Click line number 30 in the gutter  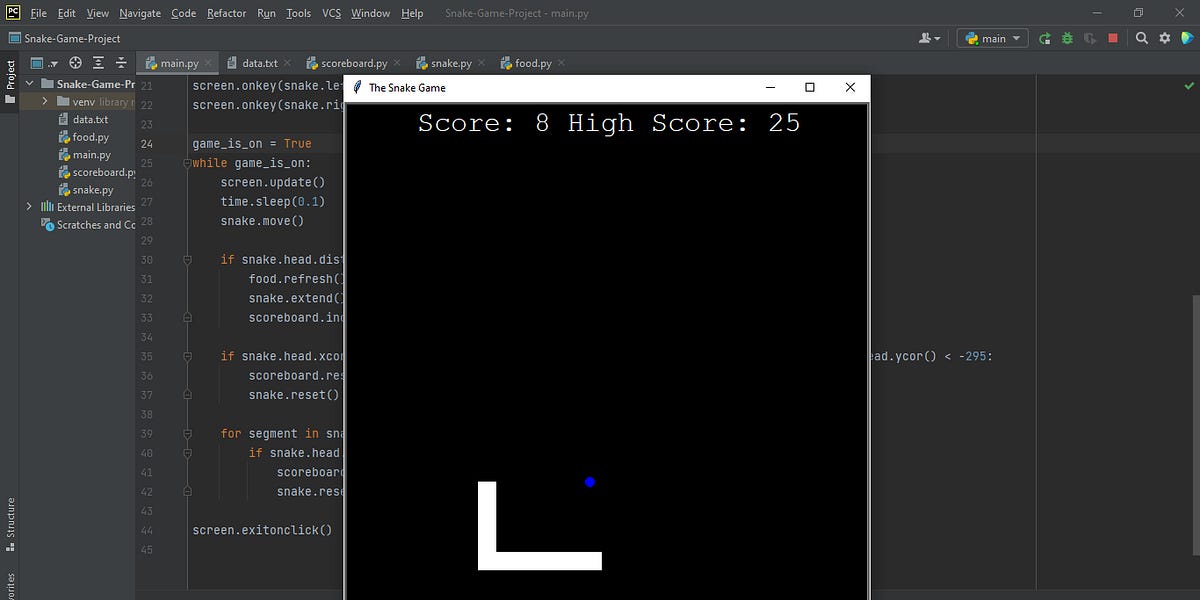(x=147, y=259)
